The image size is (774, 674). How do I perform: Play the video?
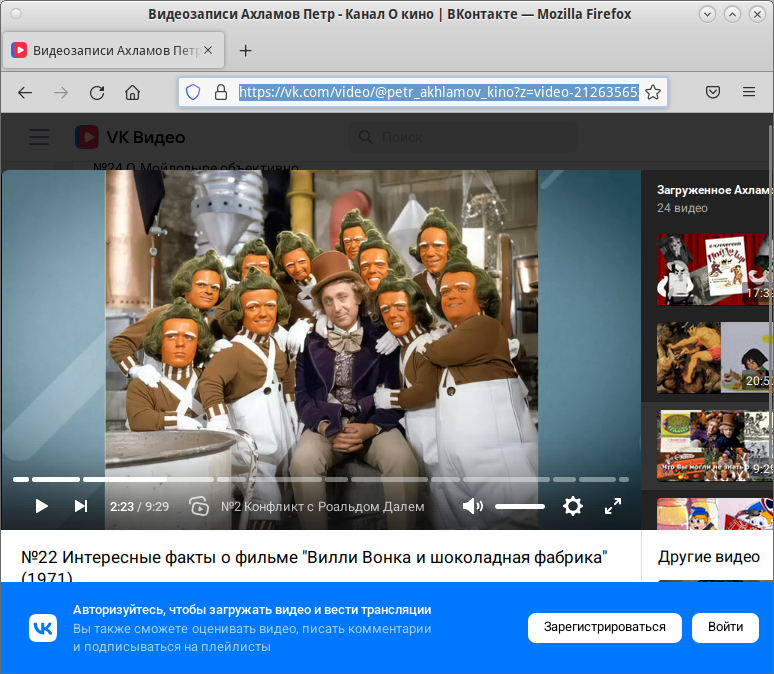[41, 506]
